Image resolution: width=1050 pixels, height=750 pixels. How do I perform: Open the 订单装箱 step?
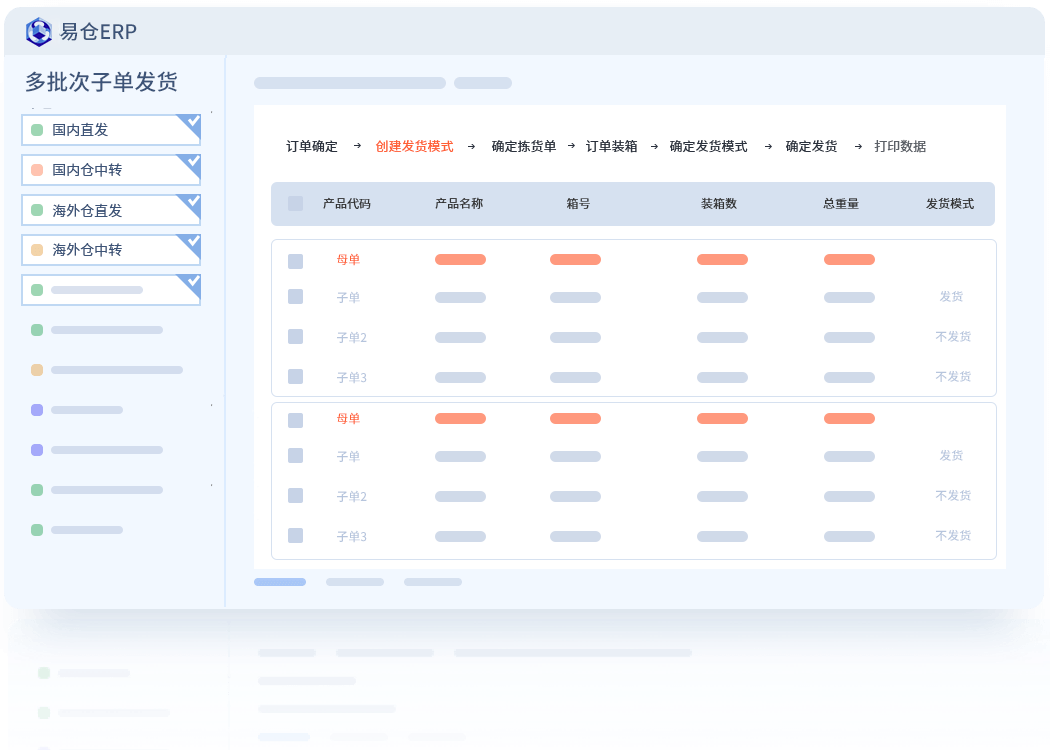[611, 146]
